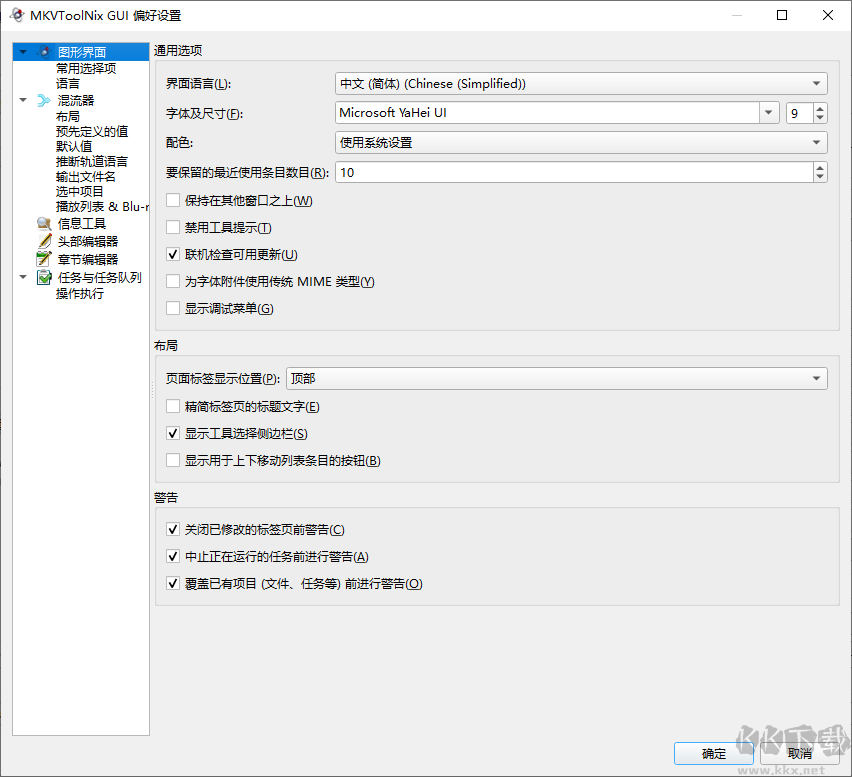Screen dimensions: 852x777
Task: Select 信息工具 label in the tree
Action: click(82, 223)
